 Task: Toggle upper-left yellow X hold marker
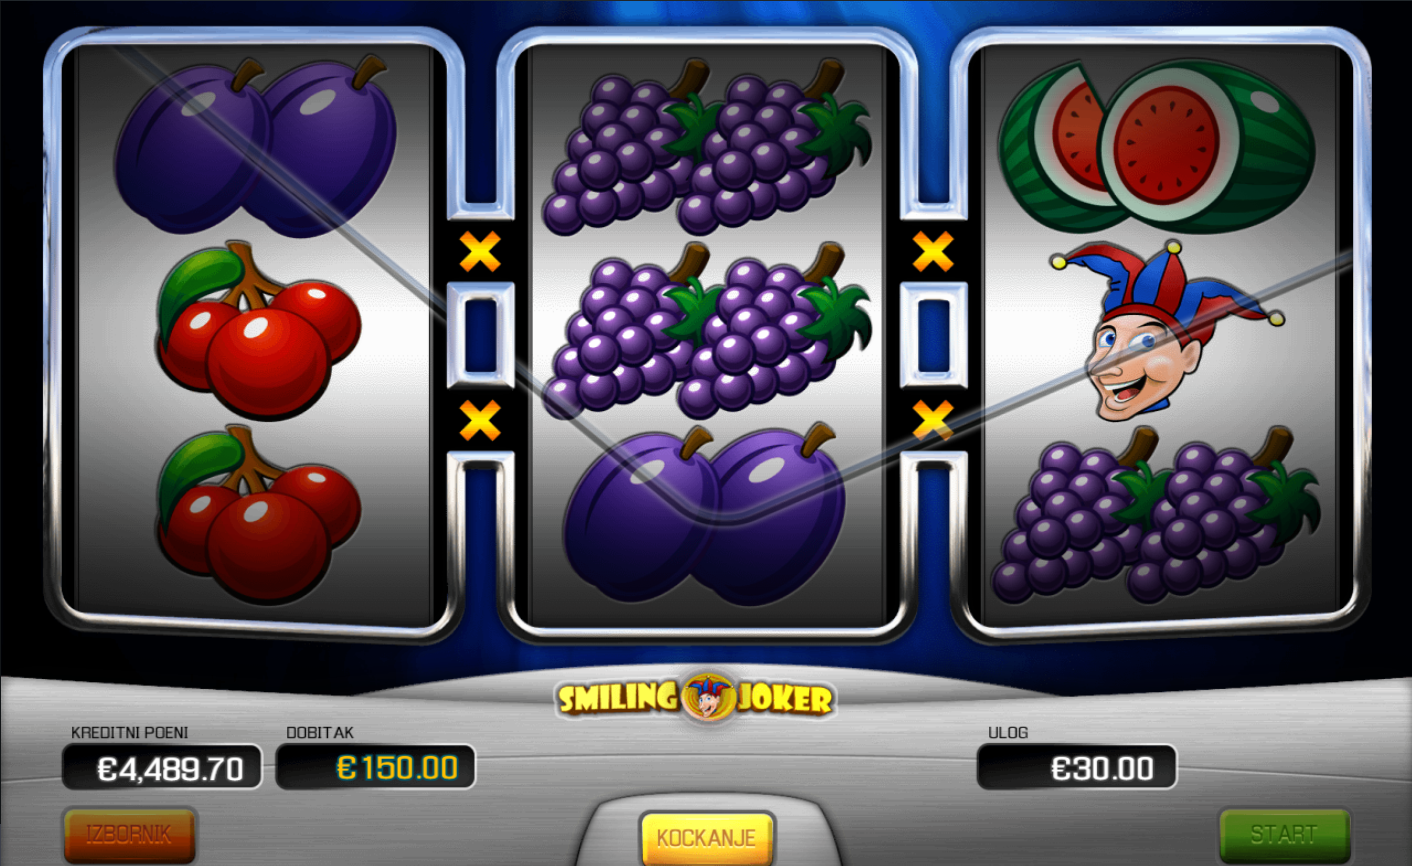[480, 252]
